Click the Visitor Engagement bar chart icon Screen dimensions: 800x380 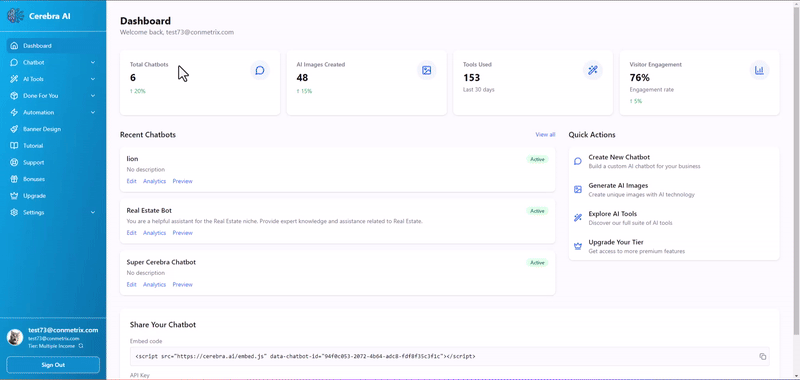pyautogui.click(x=760, y=70)
